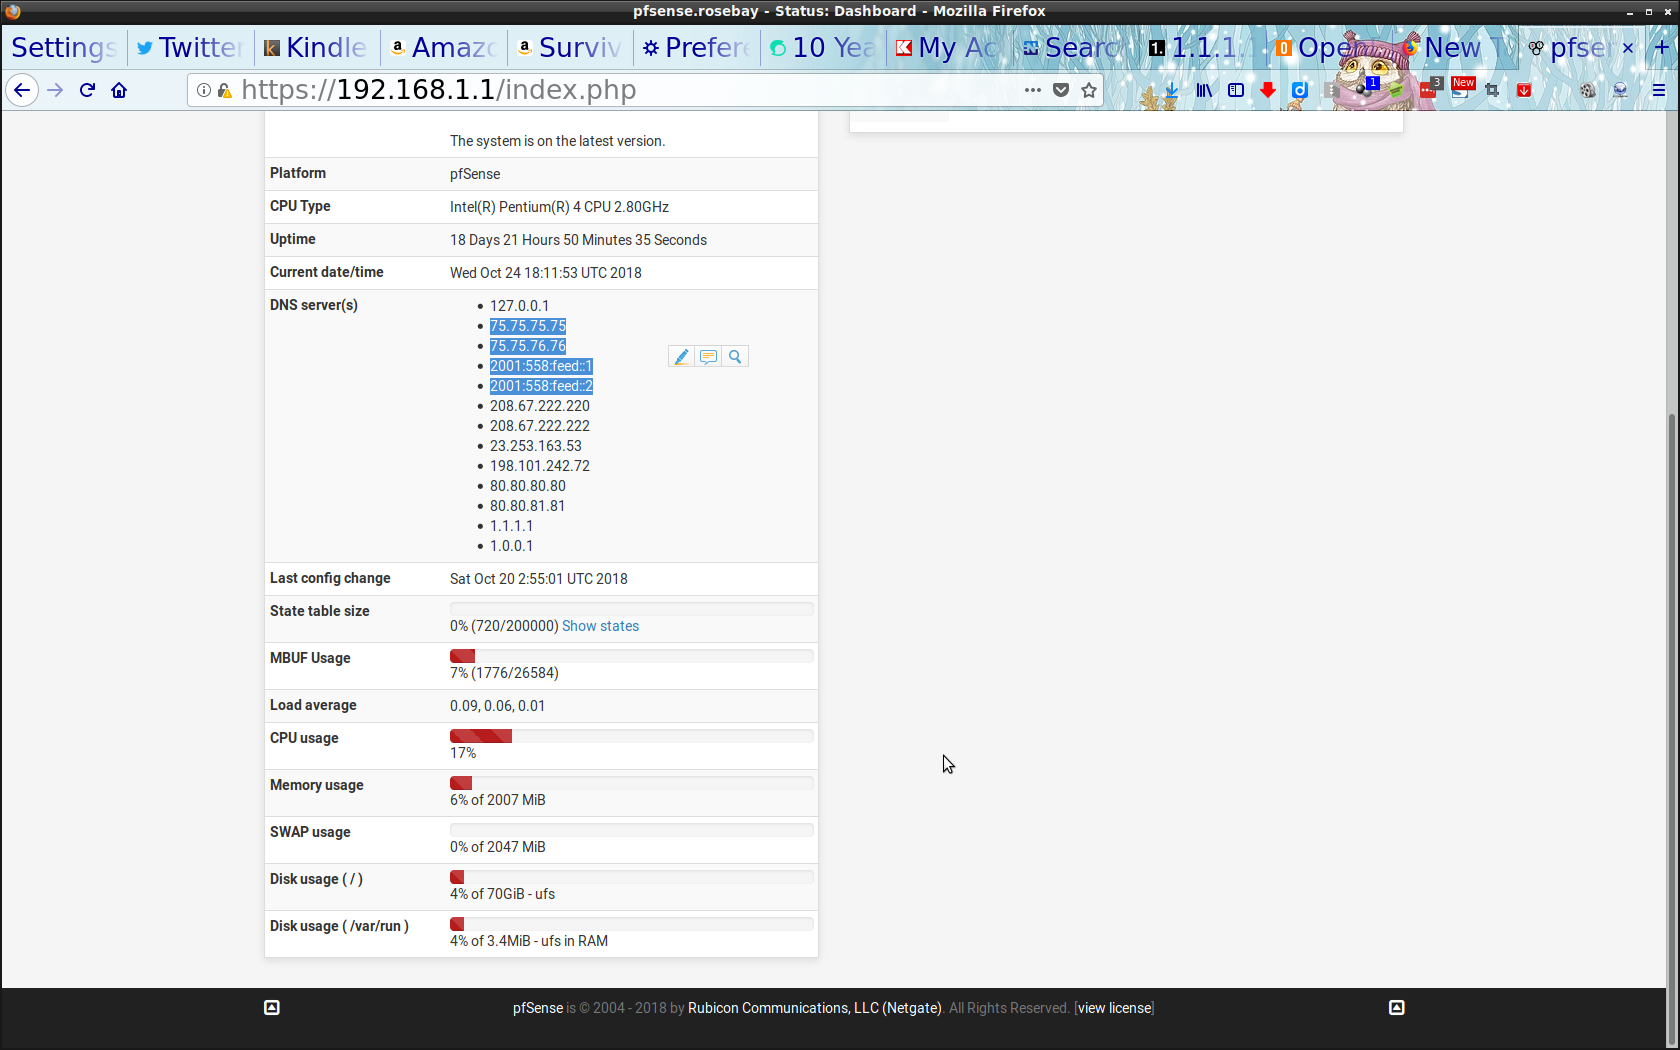Click the CPU usage progress bar

pos(631,736)
